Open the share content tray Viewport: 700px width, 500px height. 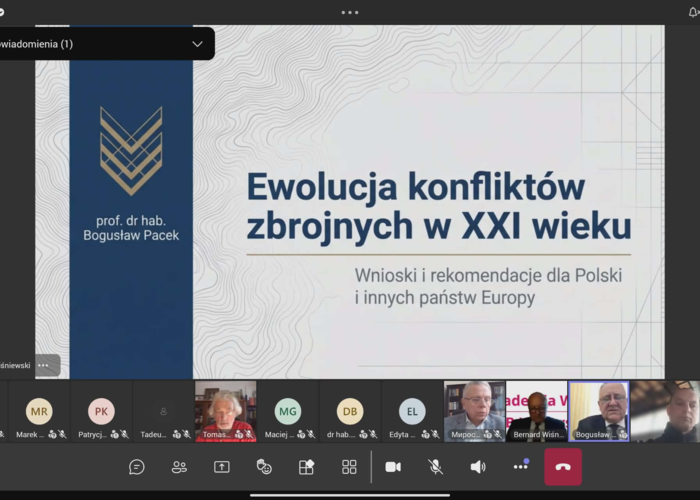[x=221, y=467]
